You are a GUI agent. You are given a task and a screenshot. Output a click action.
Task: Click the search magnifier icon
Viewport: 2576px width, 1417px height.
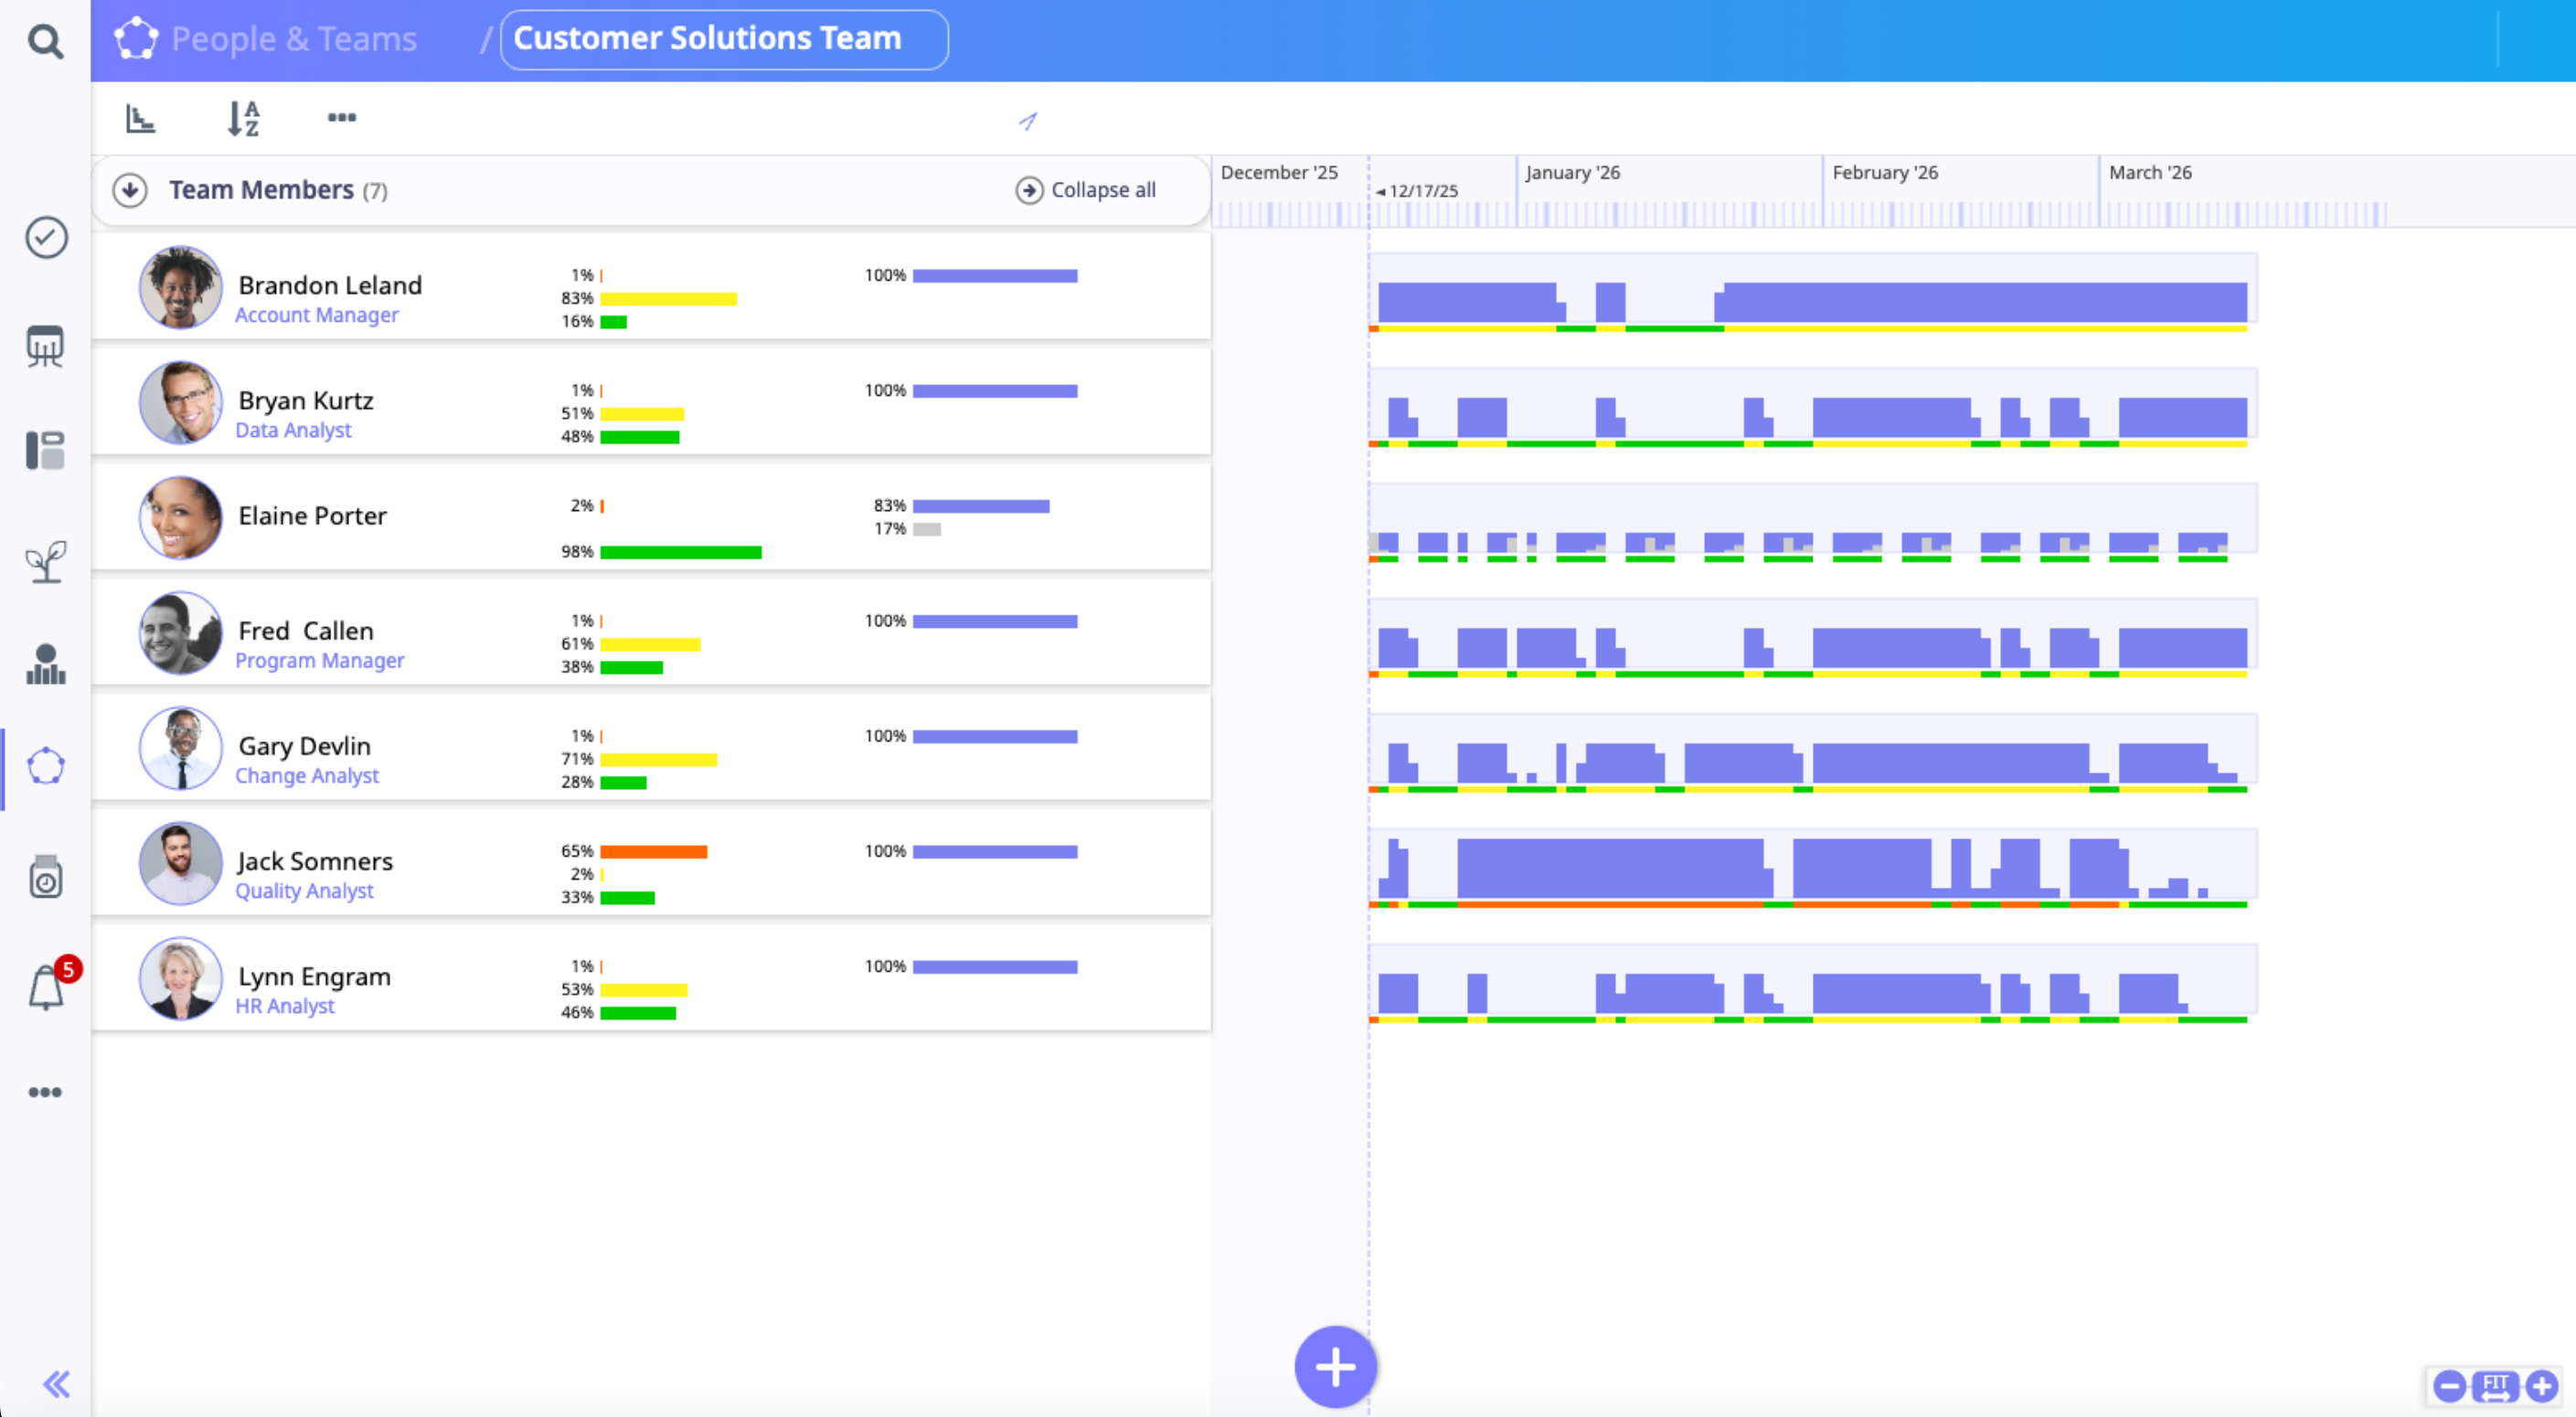[45, 41]
